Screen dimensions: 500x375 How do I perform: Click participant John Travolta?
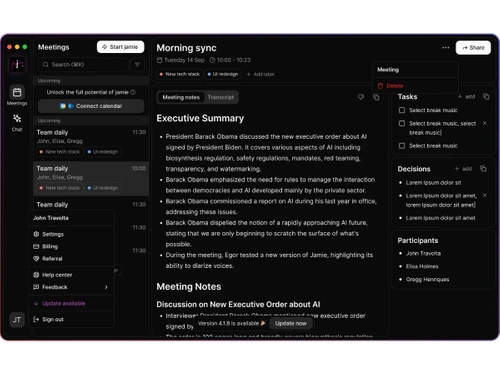[423, 253]
